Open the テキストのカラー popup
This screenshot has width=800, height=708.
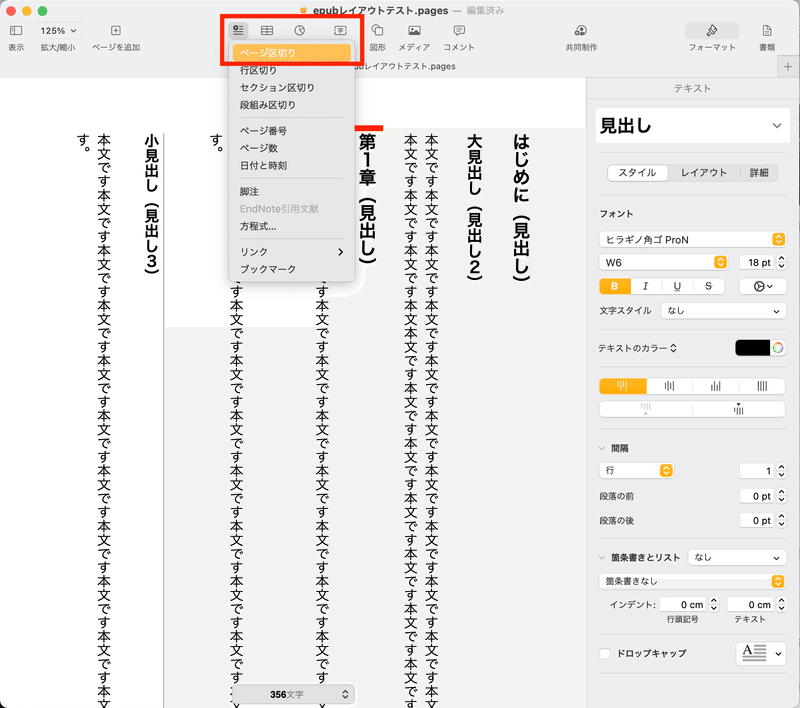637,348
